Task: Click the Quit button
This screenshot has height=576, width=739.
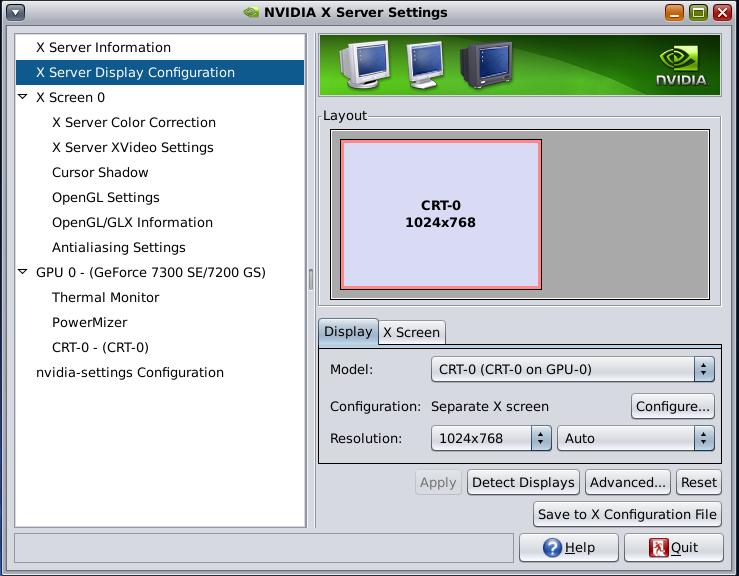Action: [673, 547]
